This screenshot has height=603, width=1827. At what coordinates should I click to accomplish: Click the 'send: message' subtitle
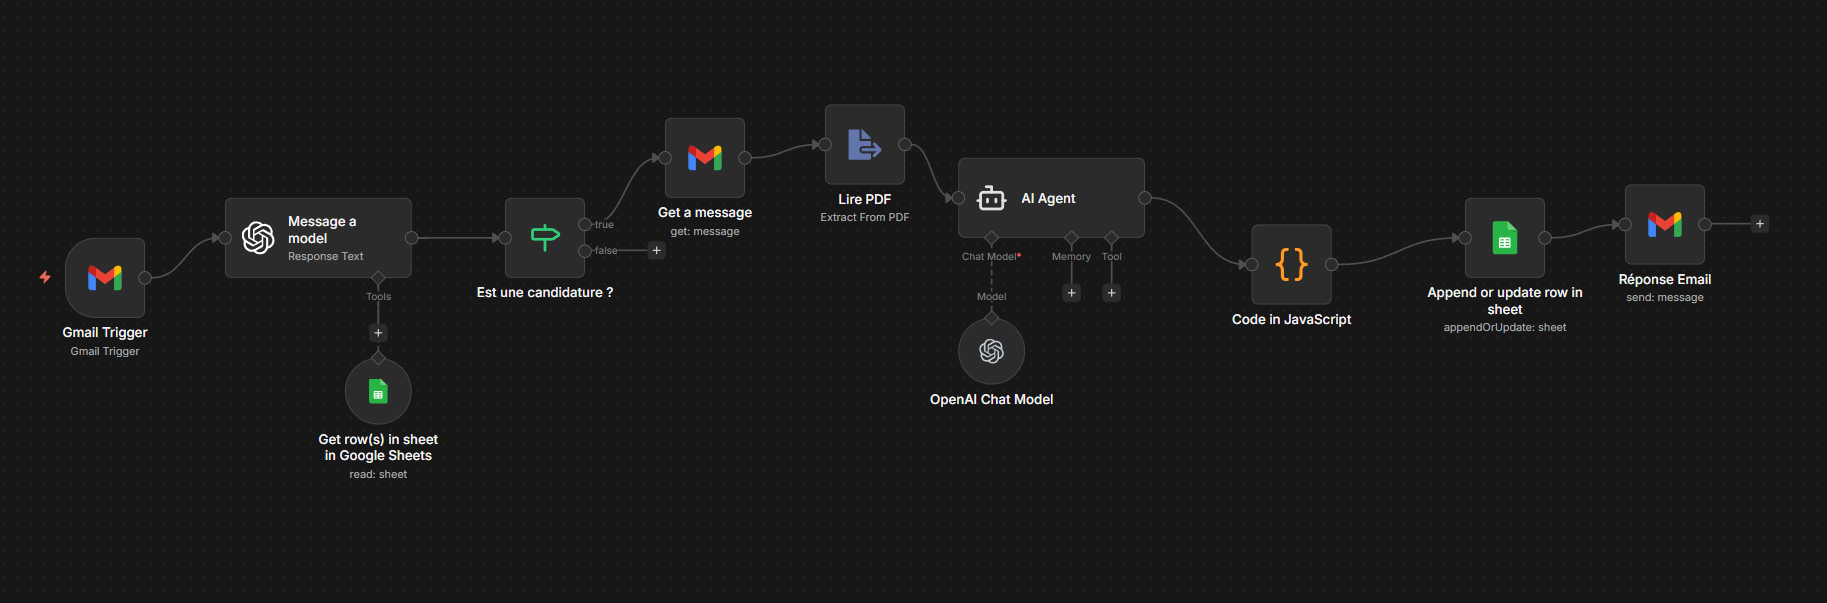(1665, 297)
